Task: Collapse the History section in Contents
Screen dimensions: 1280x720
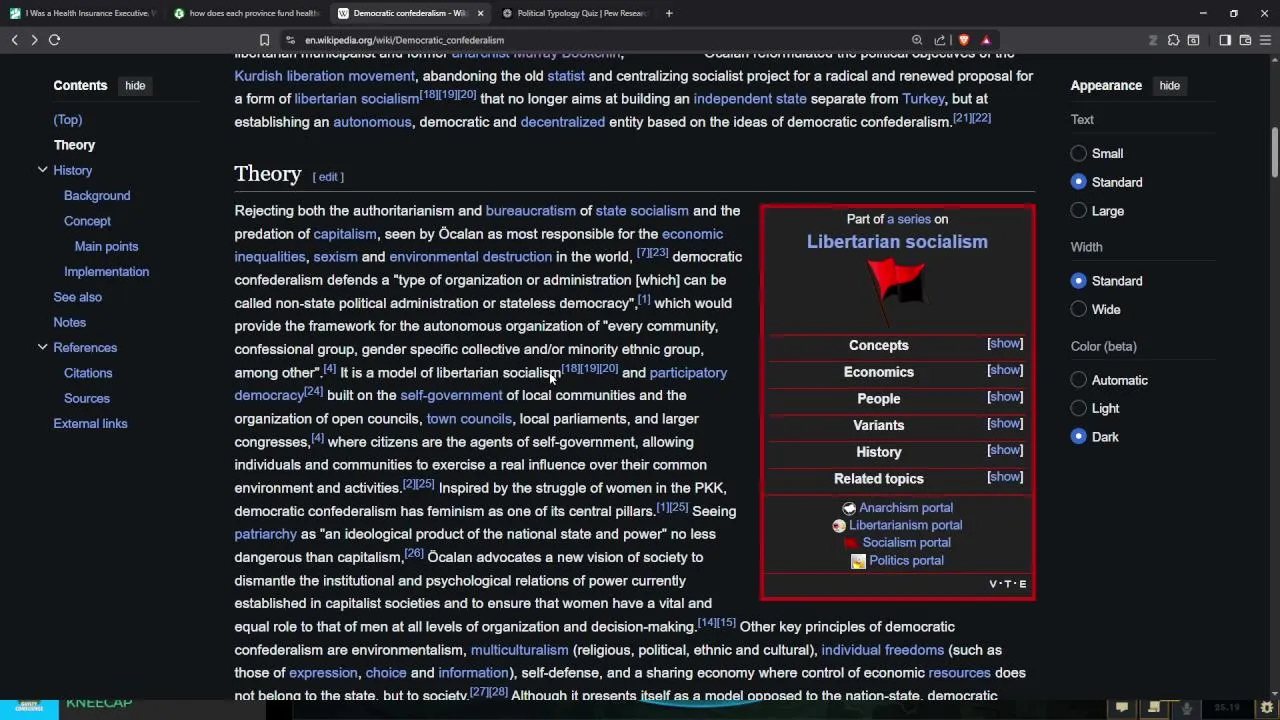Action: (x=42, y=170)
